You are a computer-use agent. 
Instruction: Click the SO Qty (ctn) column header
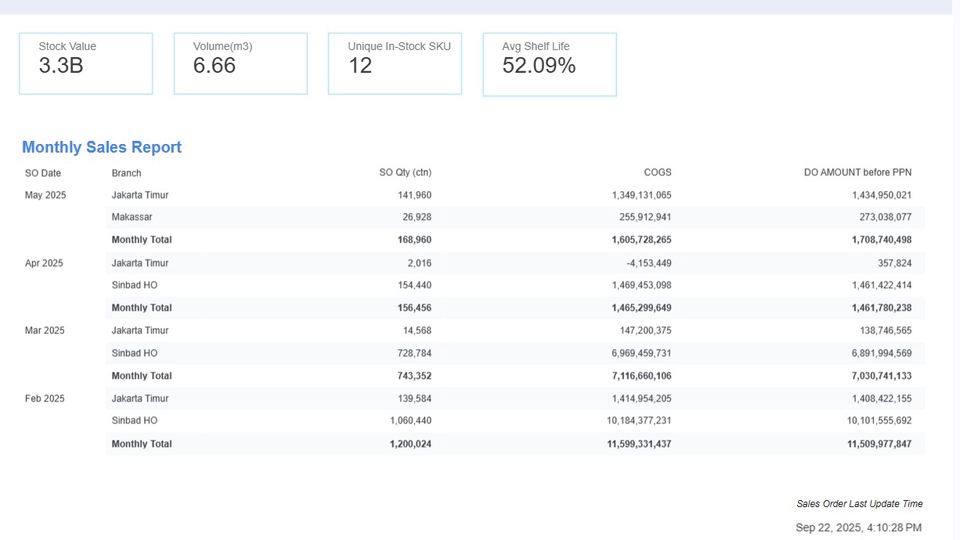tap(405, 173)
